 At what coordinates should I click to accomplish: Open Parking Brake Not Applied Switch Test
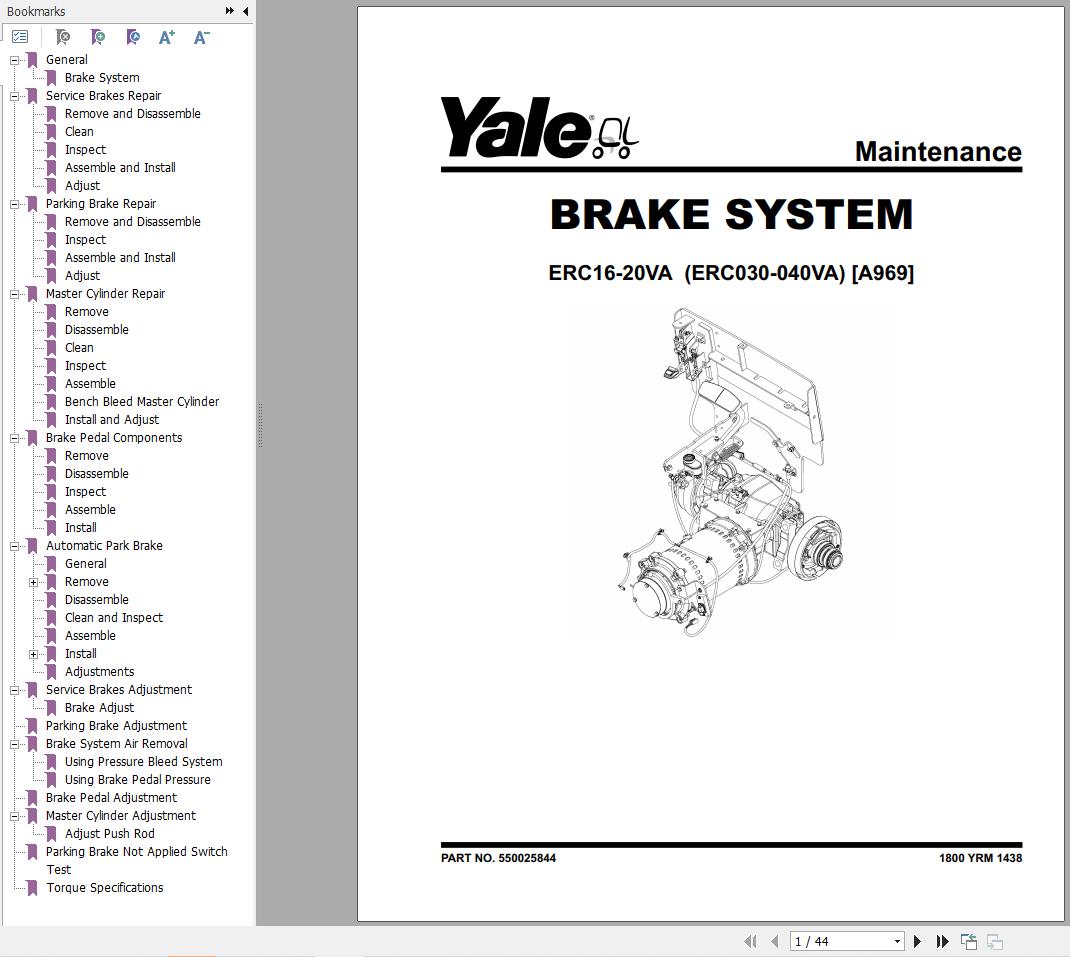(x=136, y=860)
